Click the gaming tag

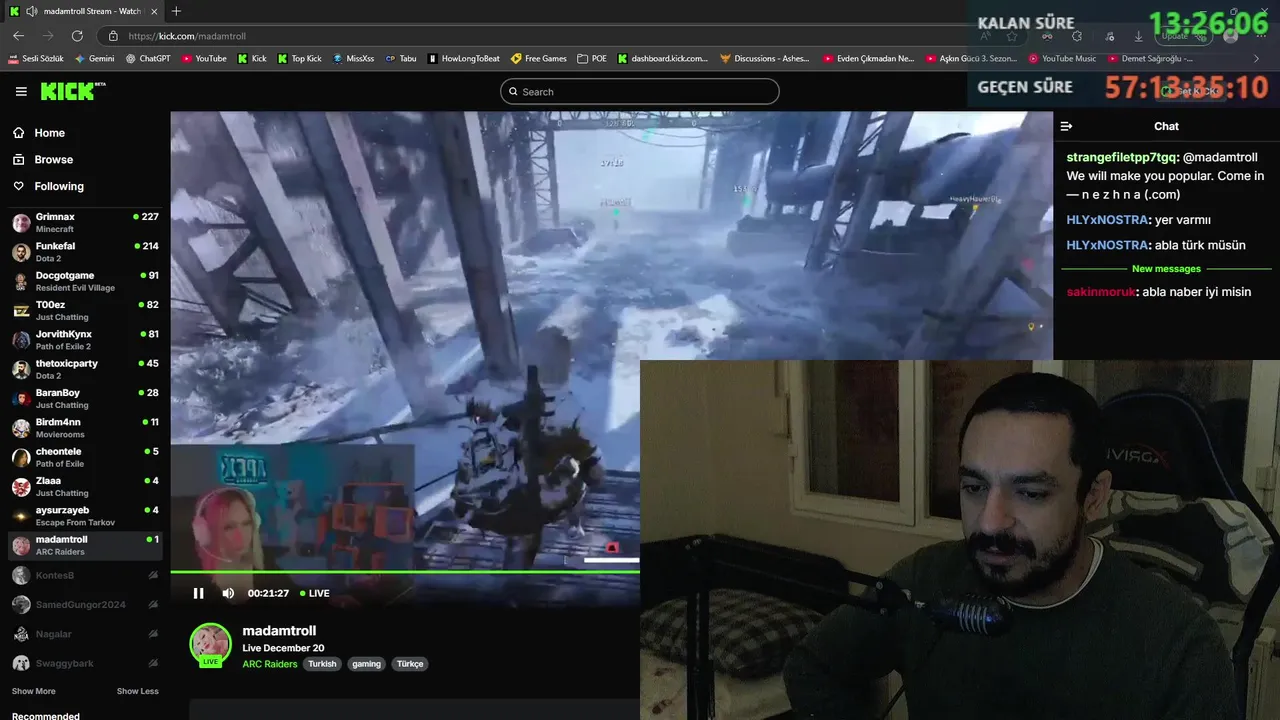point(366,664)
